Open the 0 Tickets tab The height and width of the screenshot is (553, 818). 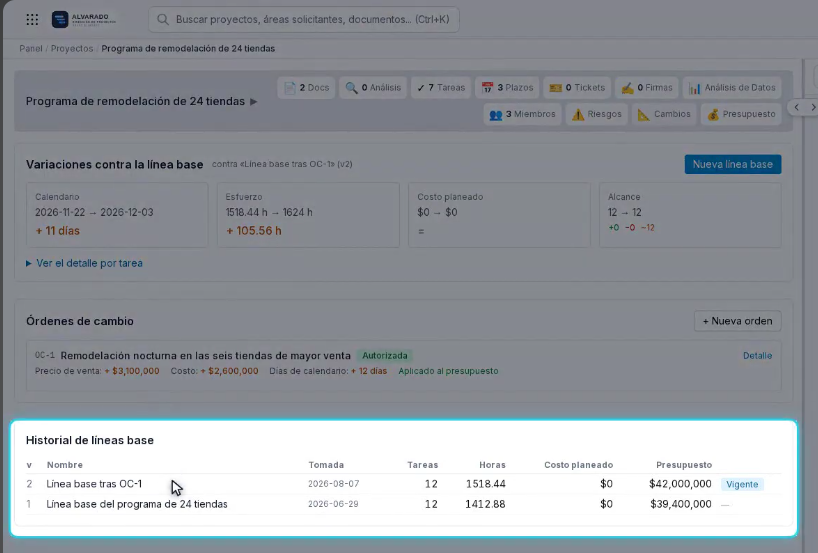[x=577, y=88]
